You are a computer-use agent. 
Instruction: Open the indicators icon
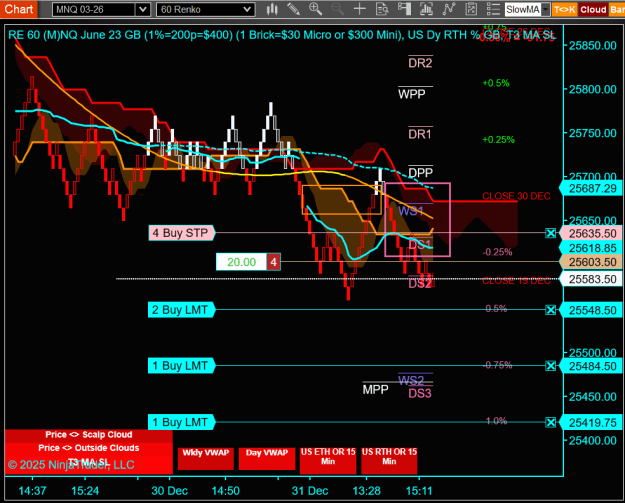tap(449, 9)
